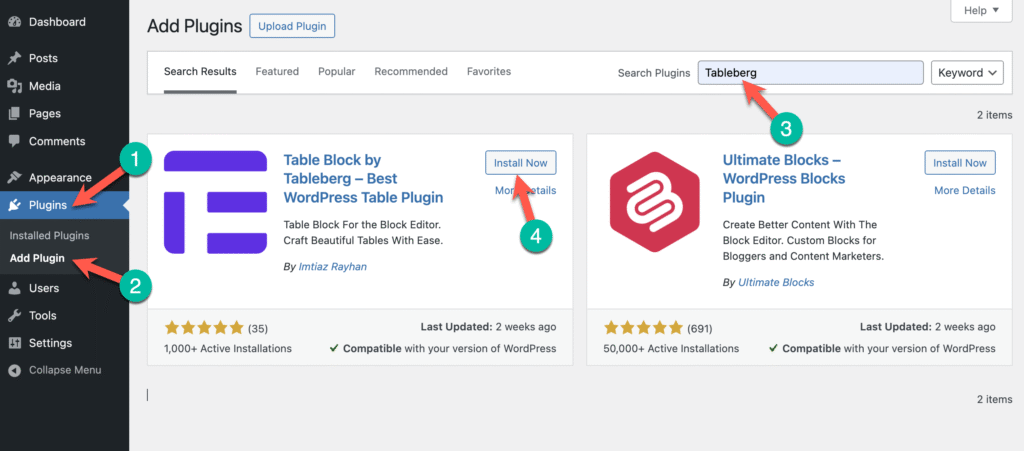1024x451 pixels.
Task: Open author link Imtiaz Rayhan
Action: 331,267
